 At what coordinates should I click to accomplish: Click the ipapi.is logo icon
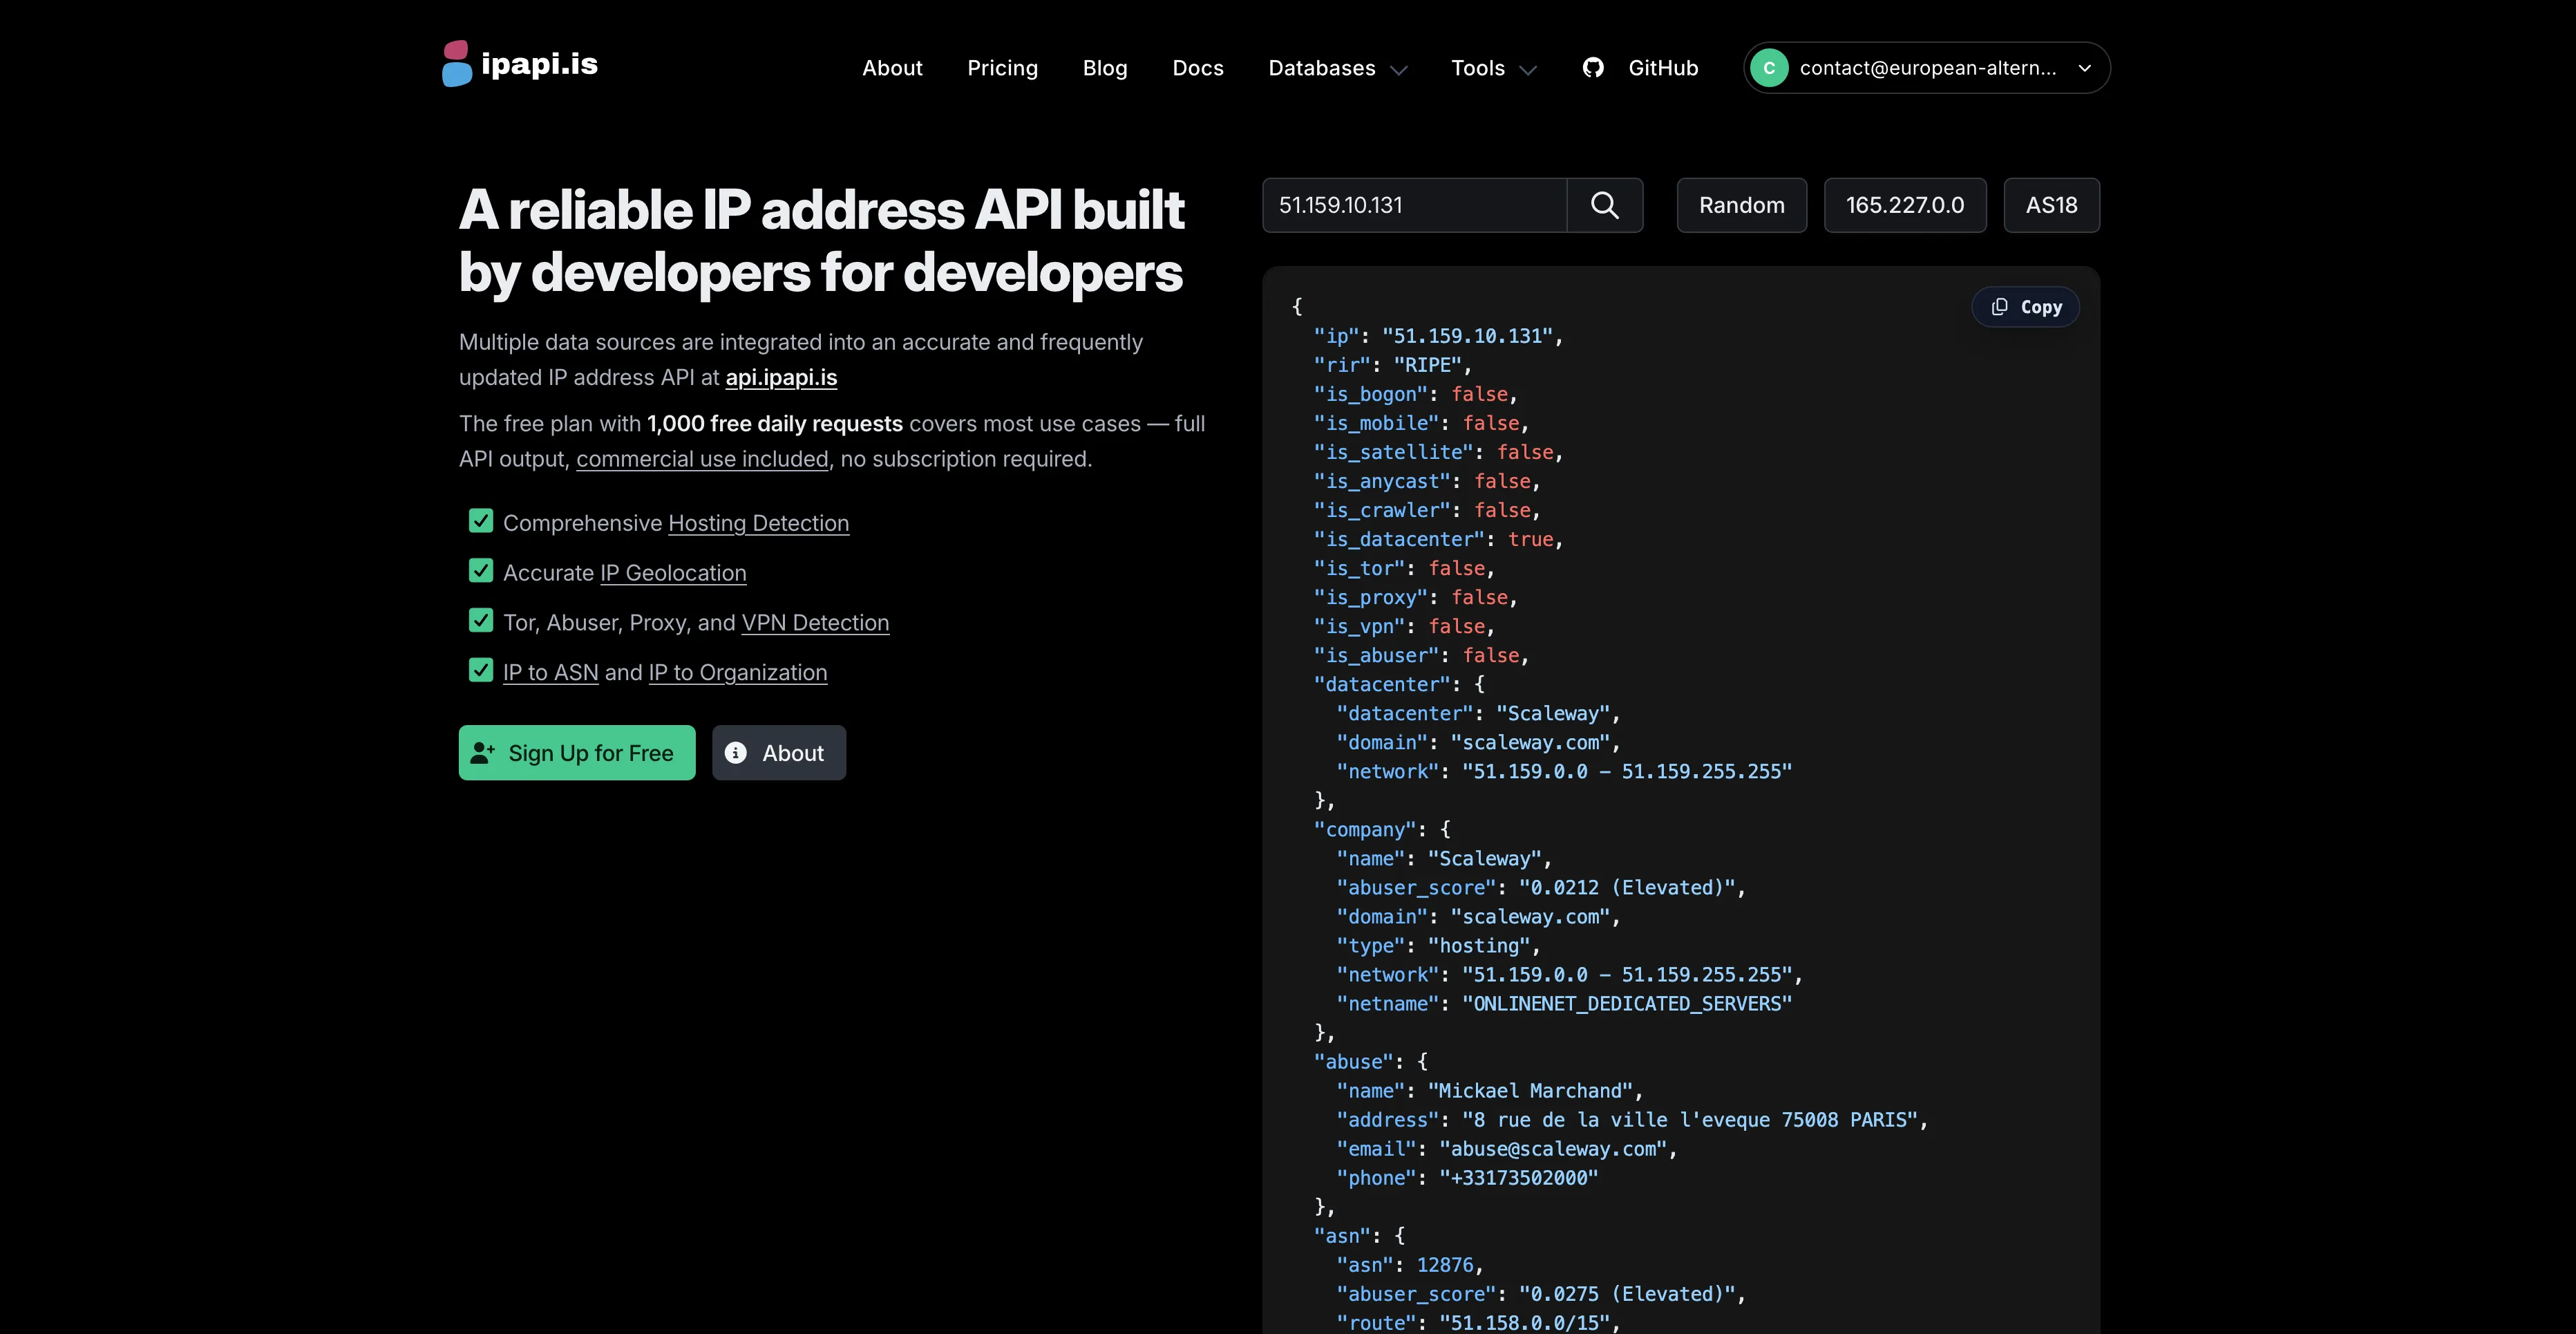click(457, 64)
